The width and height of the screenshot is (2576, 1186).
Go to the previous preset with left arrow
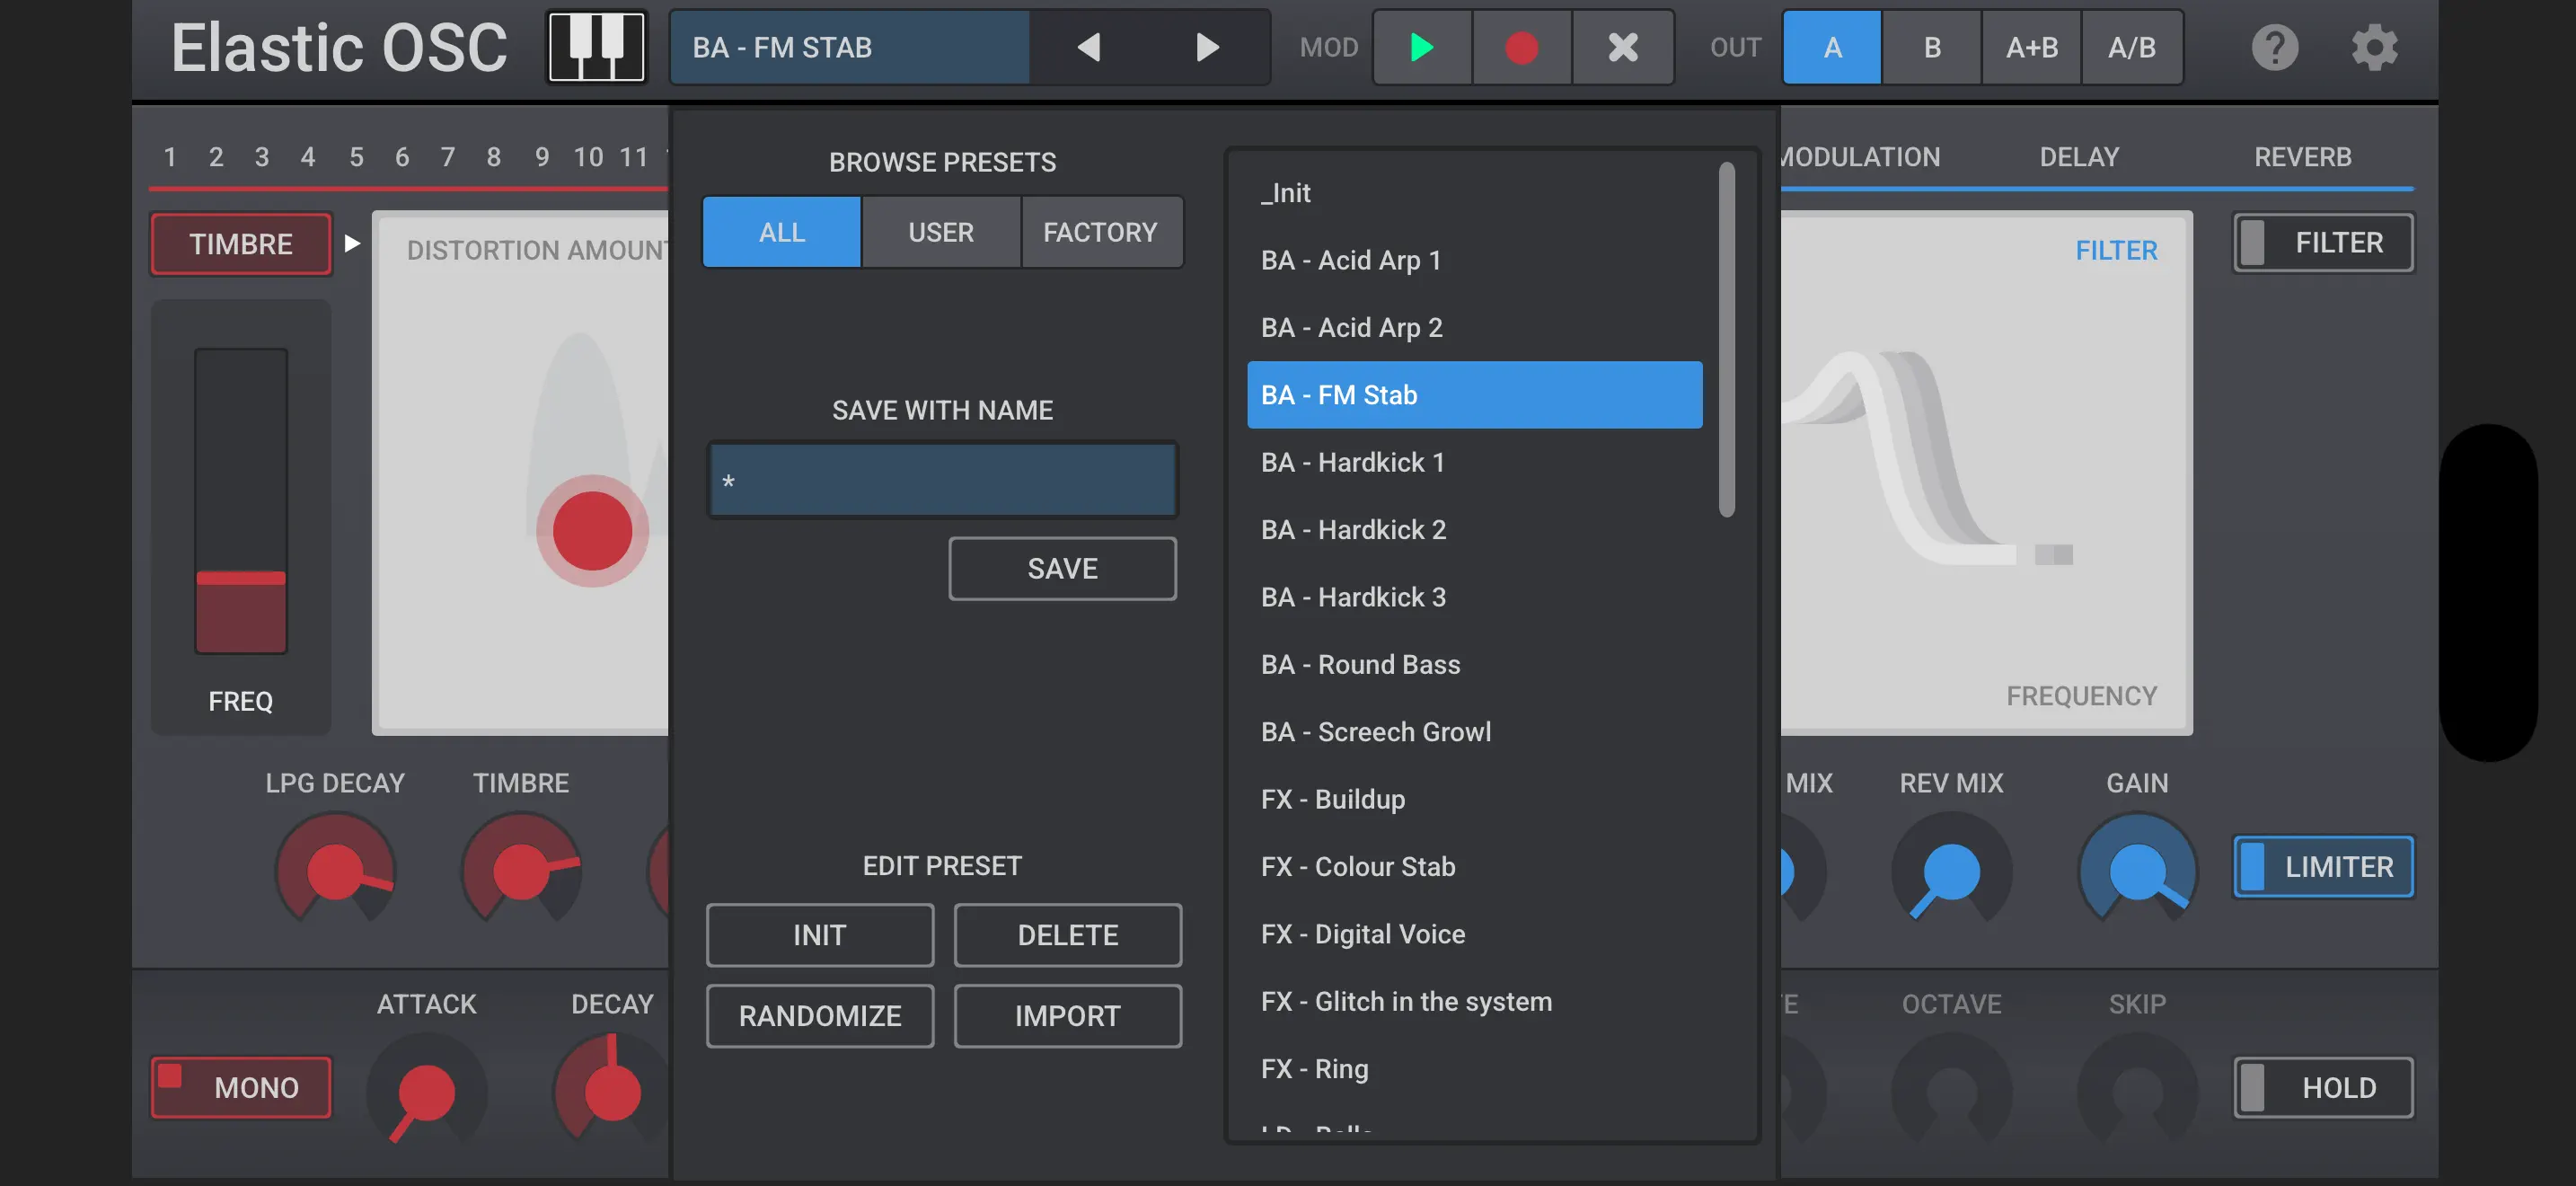point(1089,47)
